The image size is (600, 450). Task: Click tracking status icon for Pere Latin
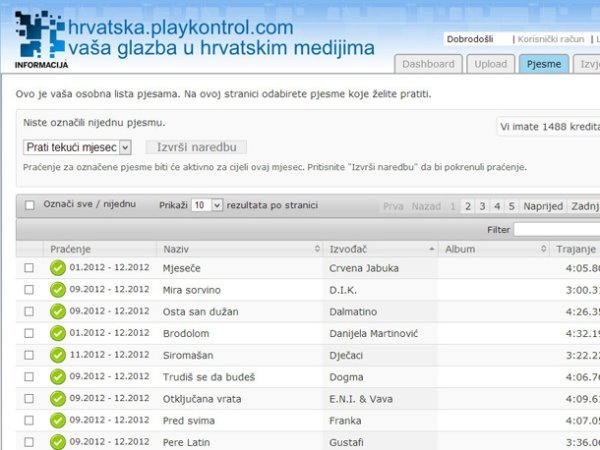pyautogui.click(x=58, y=442)
